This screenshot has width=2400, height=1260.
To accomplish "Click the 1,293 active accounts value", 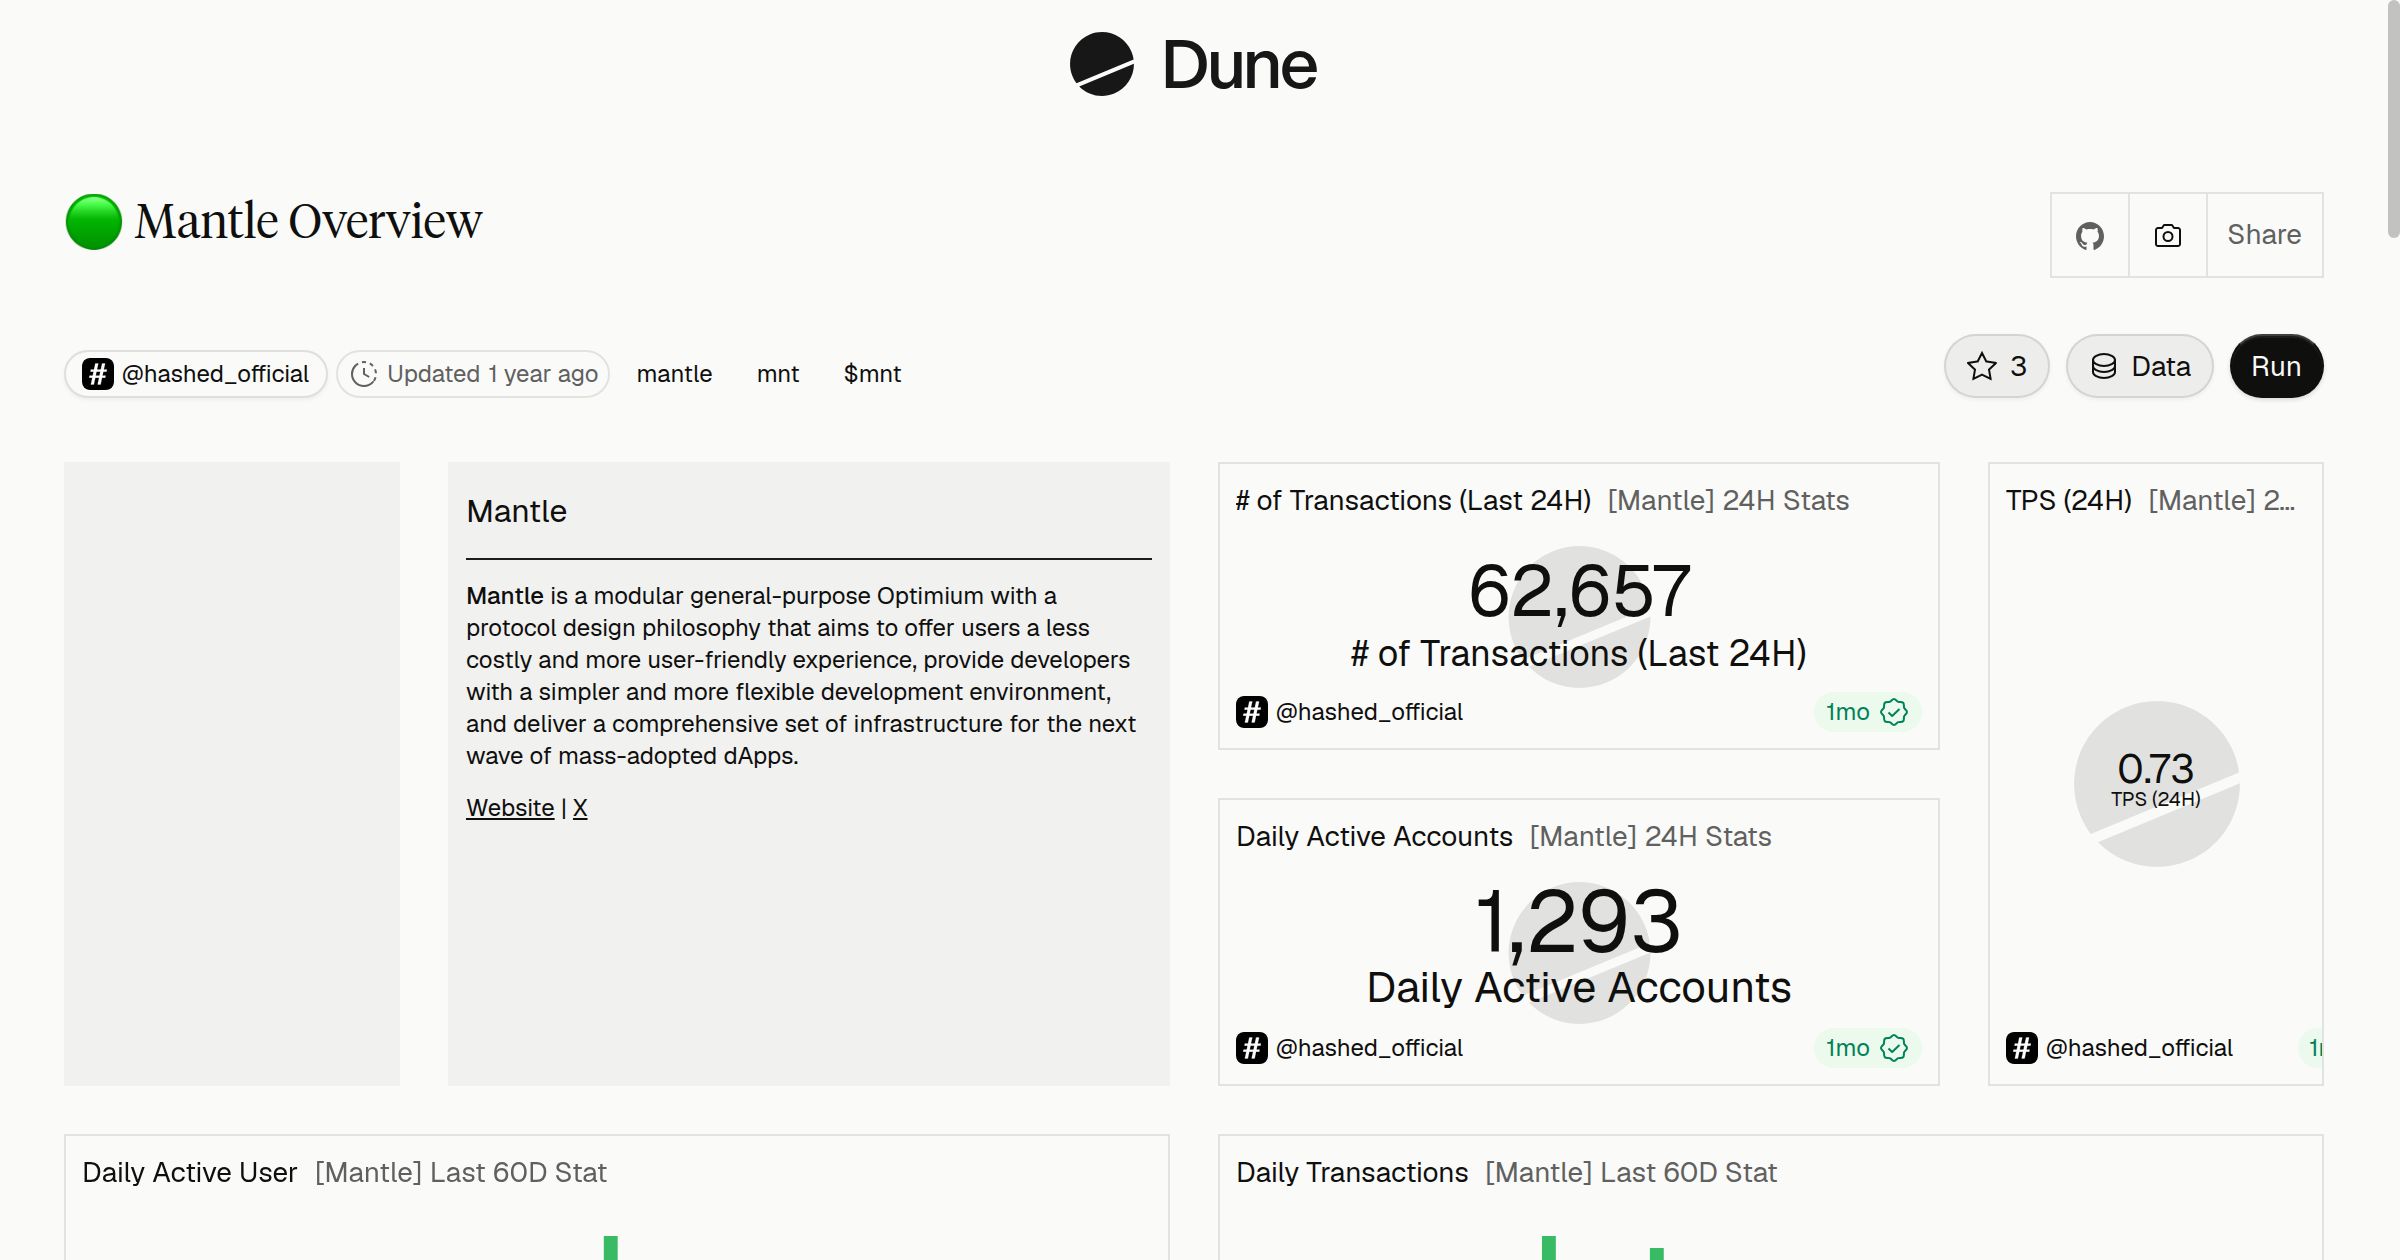I will (1579, 922).
